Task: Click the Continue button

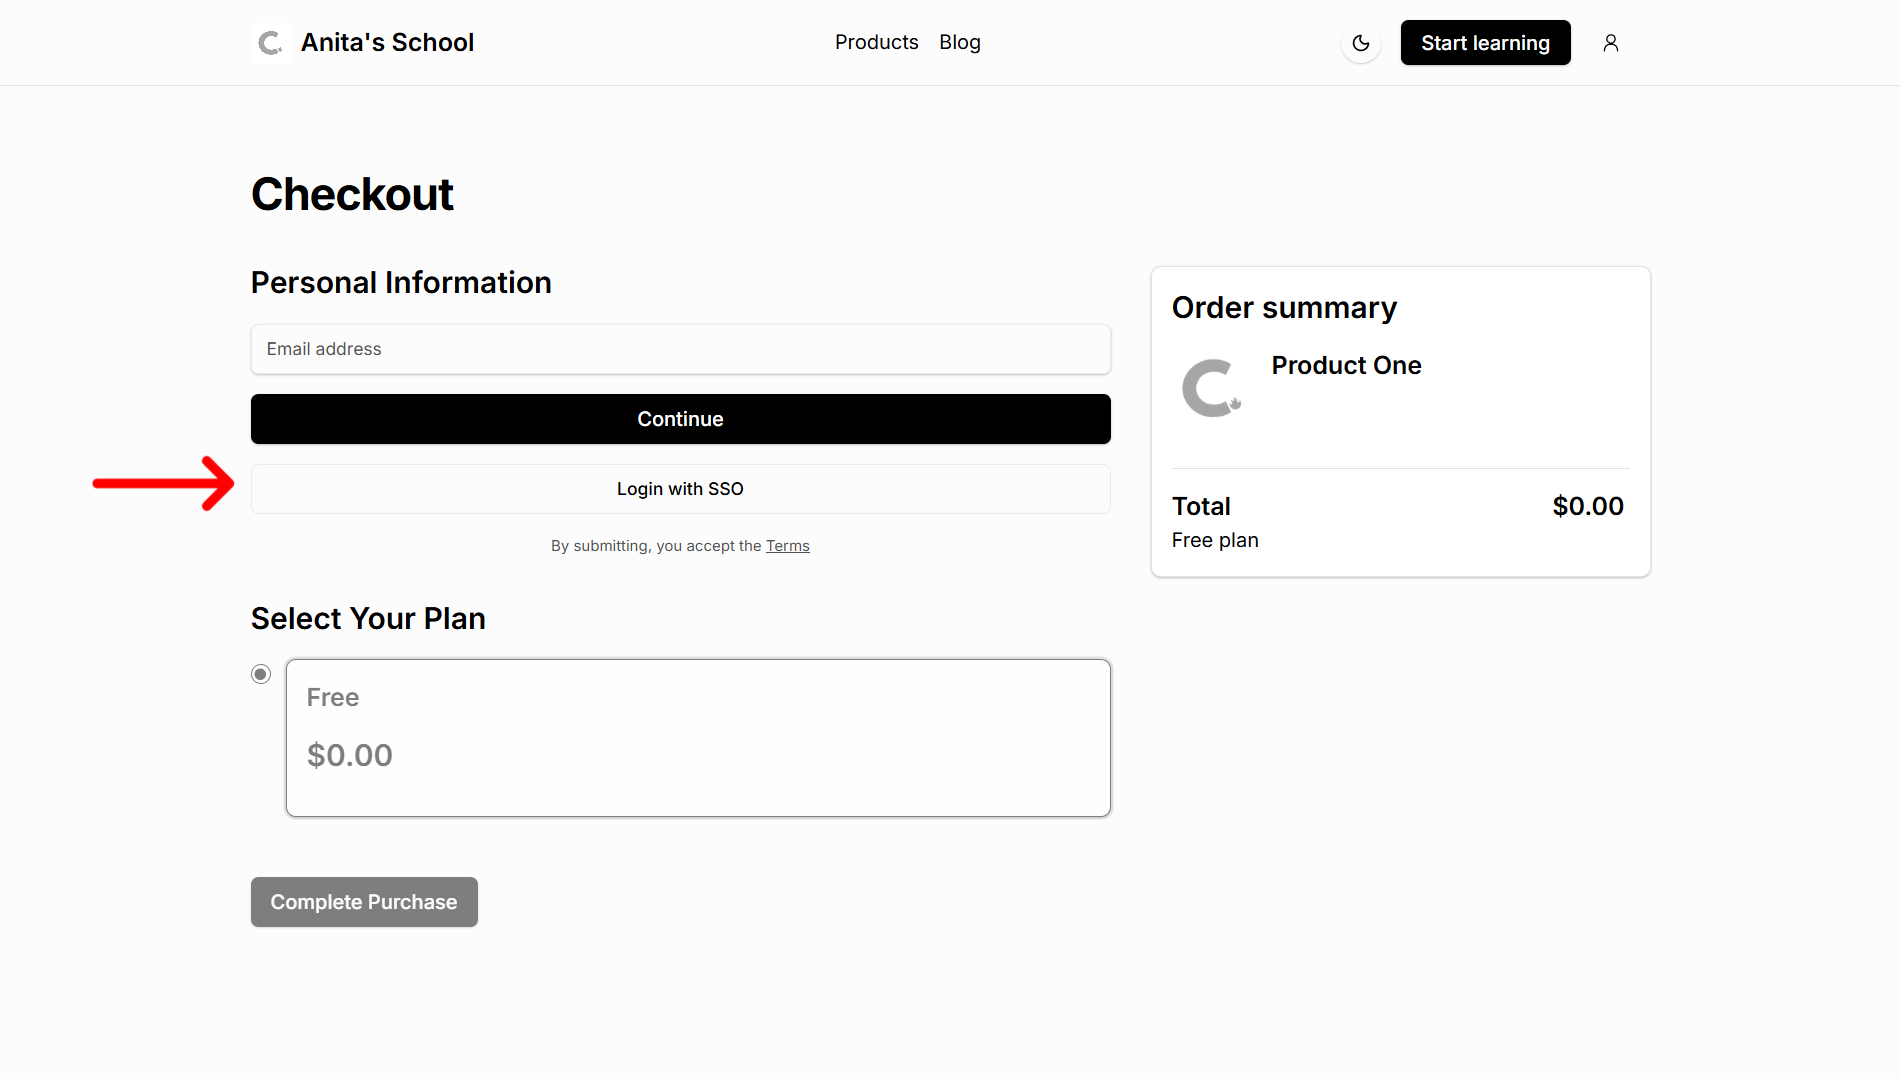Action: point(680,419)
